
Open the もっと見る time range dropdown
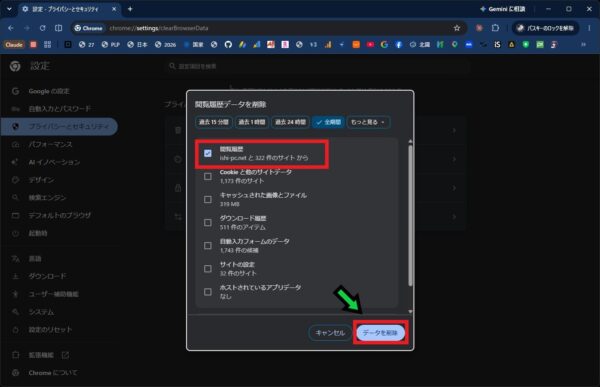tap(368, 122)
